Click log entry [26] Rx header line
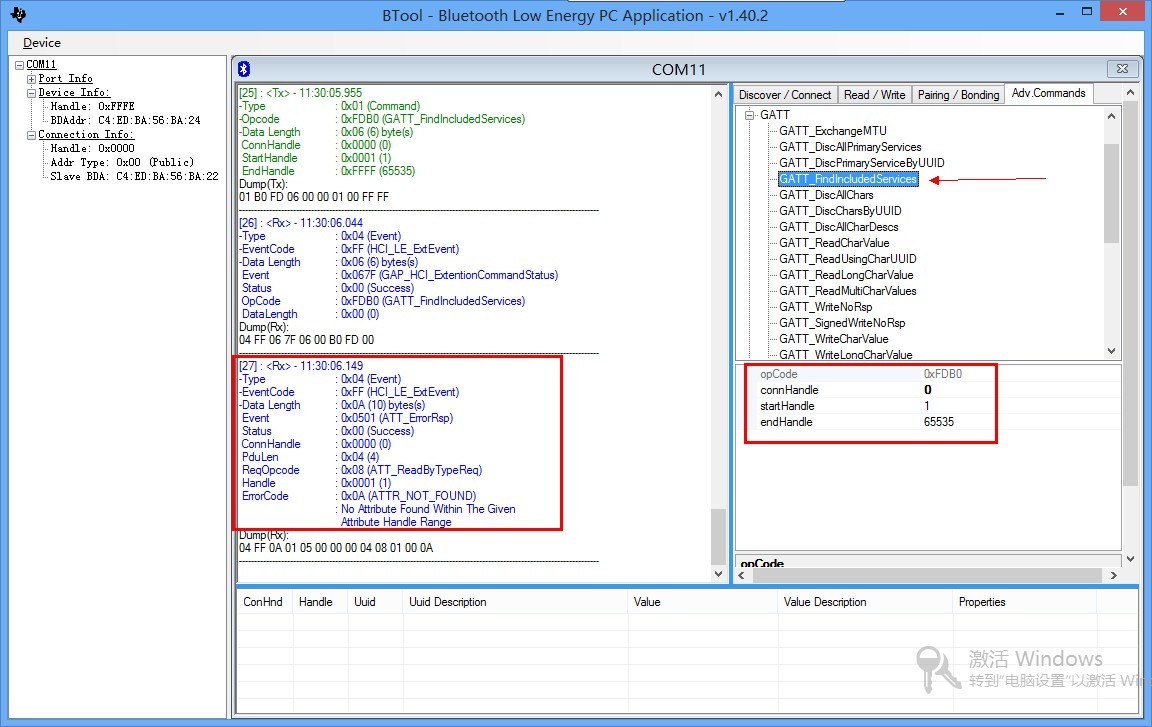 [300, 223]
